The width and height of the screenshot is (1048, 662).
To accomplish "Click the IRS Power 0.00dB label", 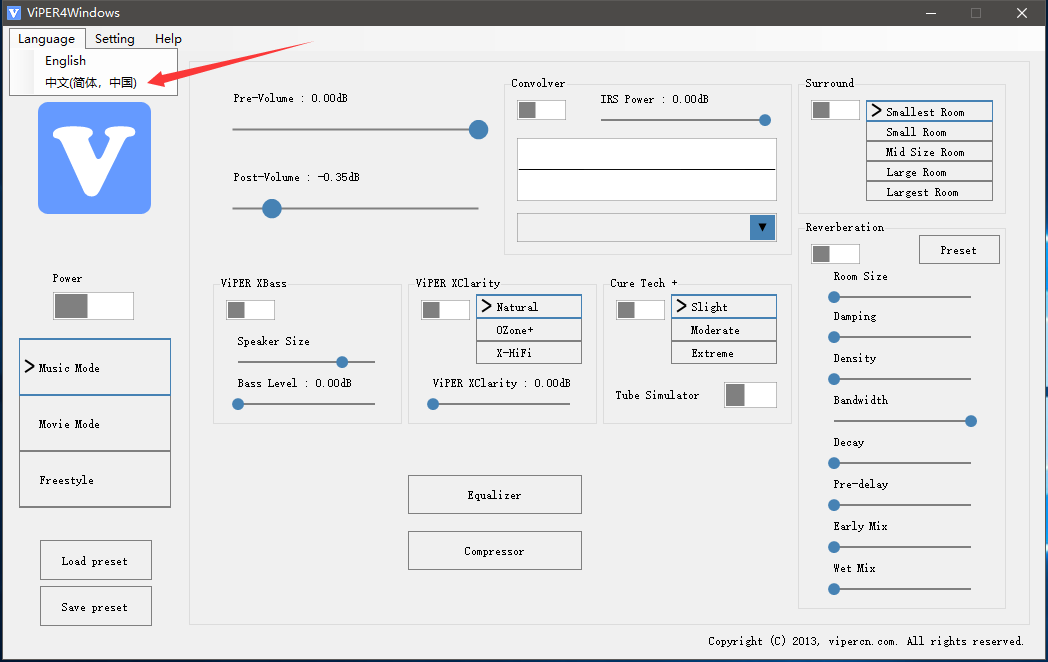I will tap(654, 99).
